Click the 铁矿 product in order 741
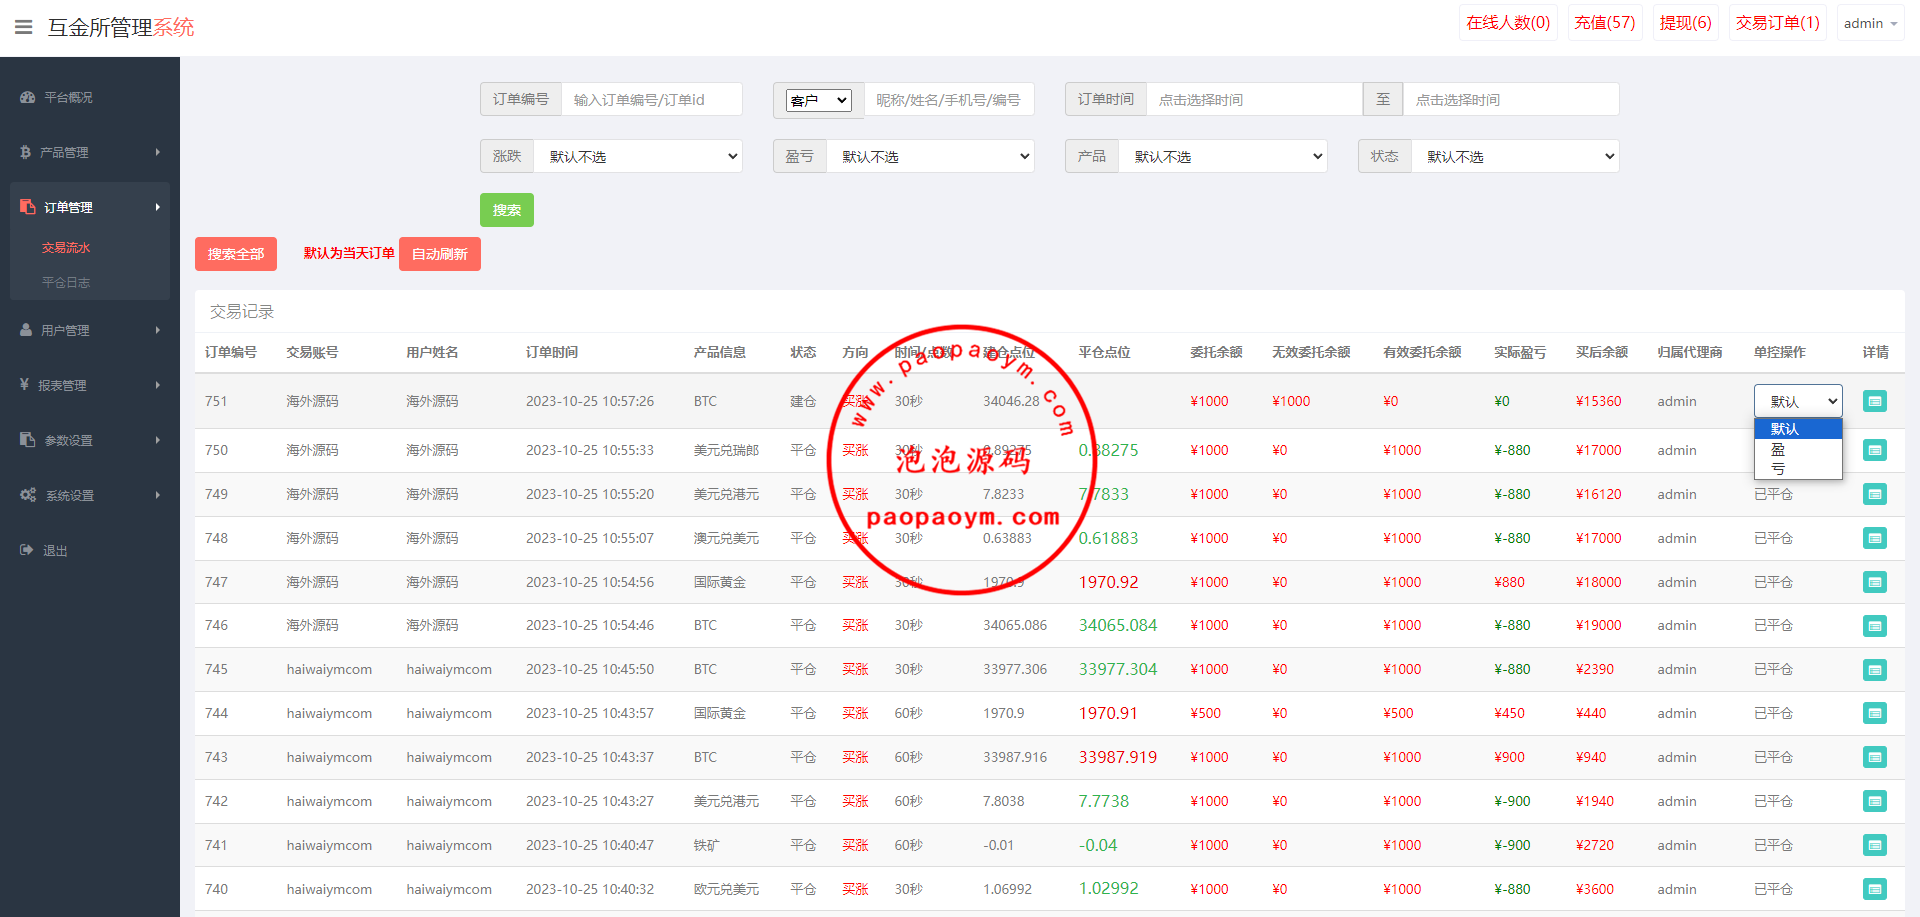This screenshot has height=917, width=1920. (706, 845)
